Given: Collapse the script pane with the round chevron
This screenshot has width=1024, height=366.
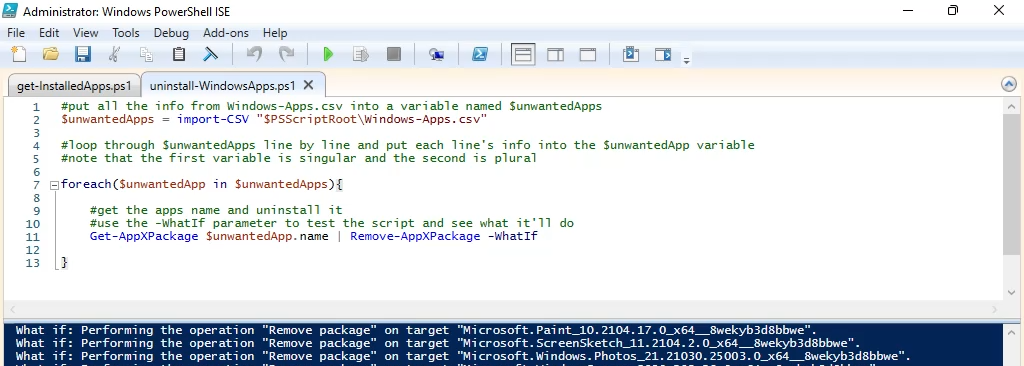Looking at the screenshot, I should click(1008, 84).
